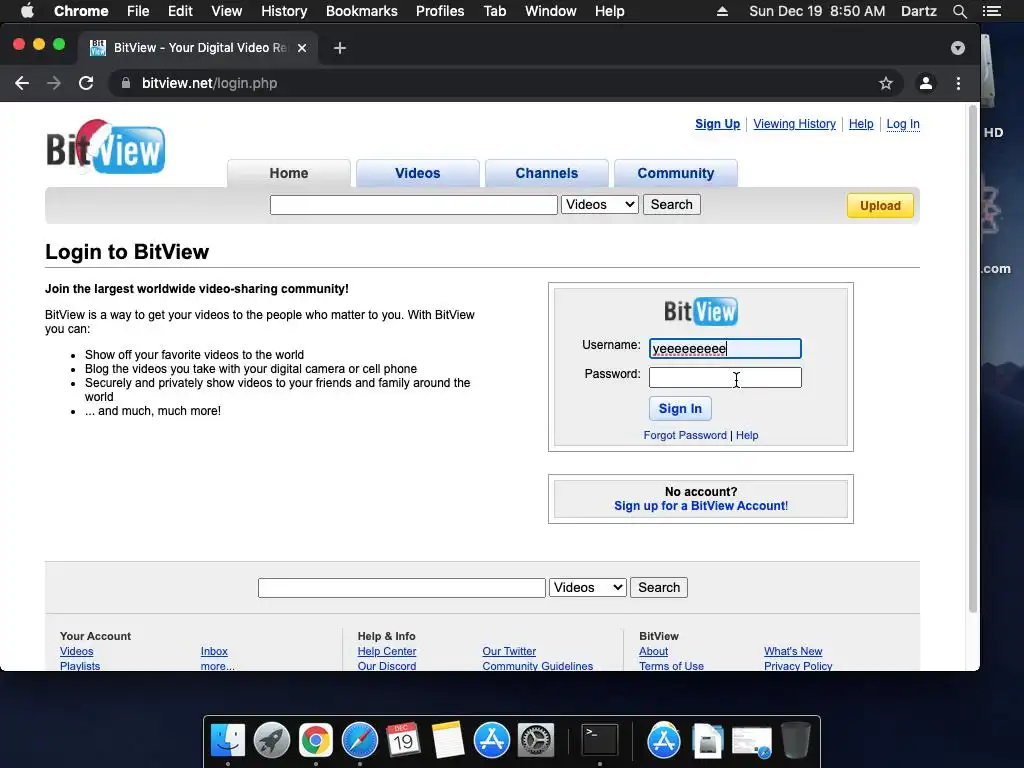Viewport: 1024px width, 768px height.
Task: Open the Profiles menu
Action: pyautogui.click(x=440, y=11)
